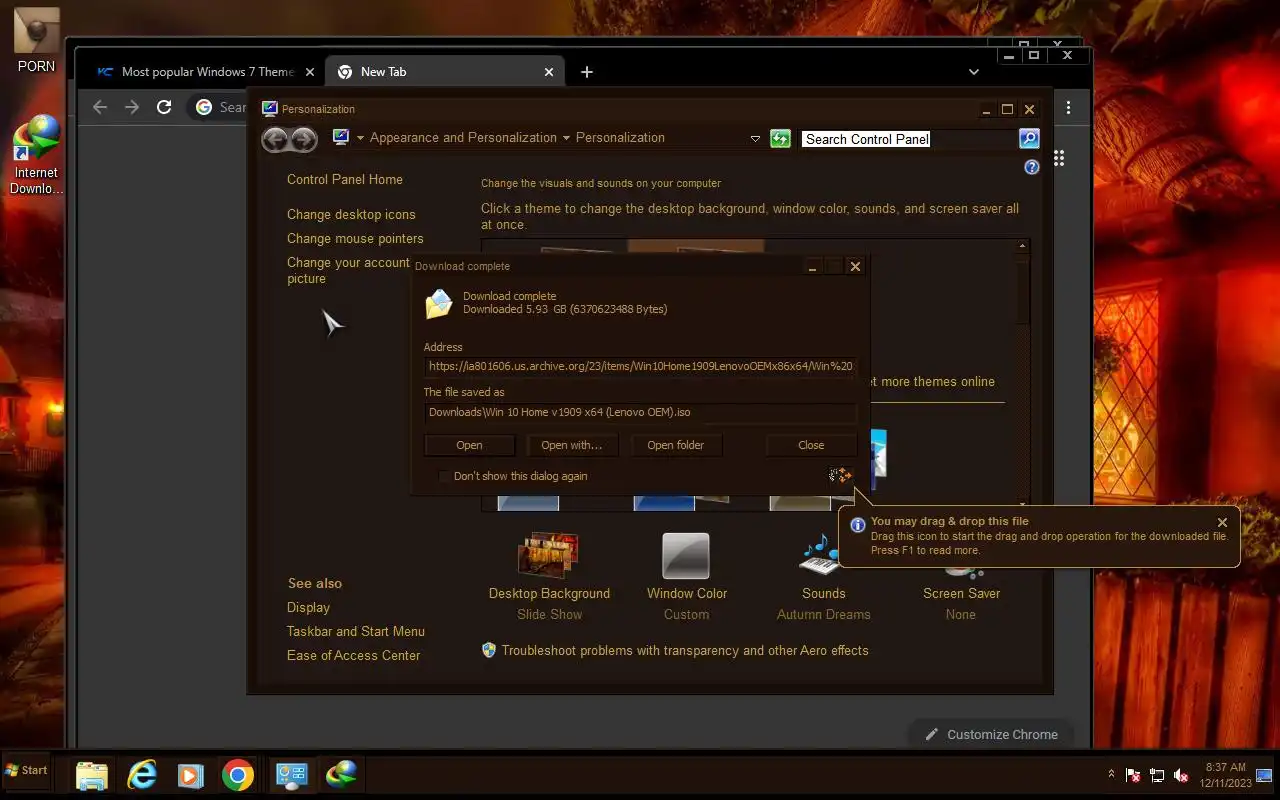Open Internet Download Manager desktop shortcut
The image size is (1280, 800).
pyautogui.click(x=36, y=155)
